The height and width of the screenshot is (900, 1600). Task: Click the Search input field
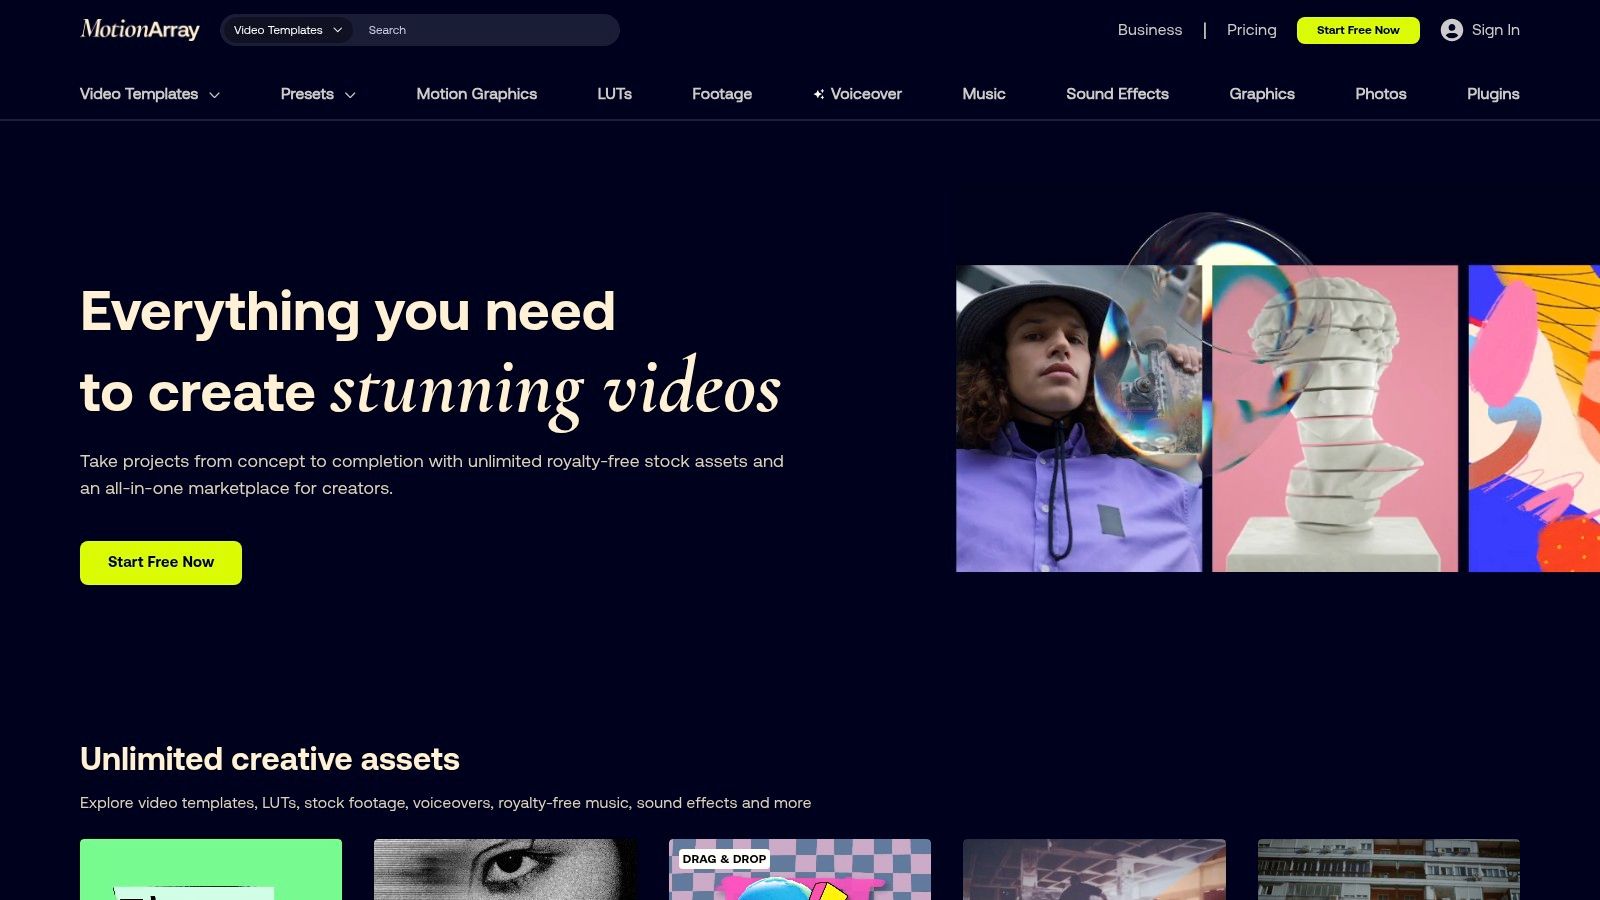[480, 30]
